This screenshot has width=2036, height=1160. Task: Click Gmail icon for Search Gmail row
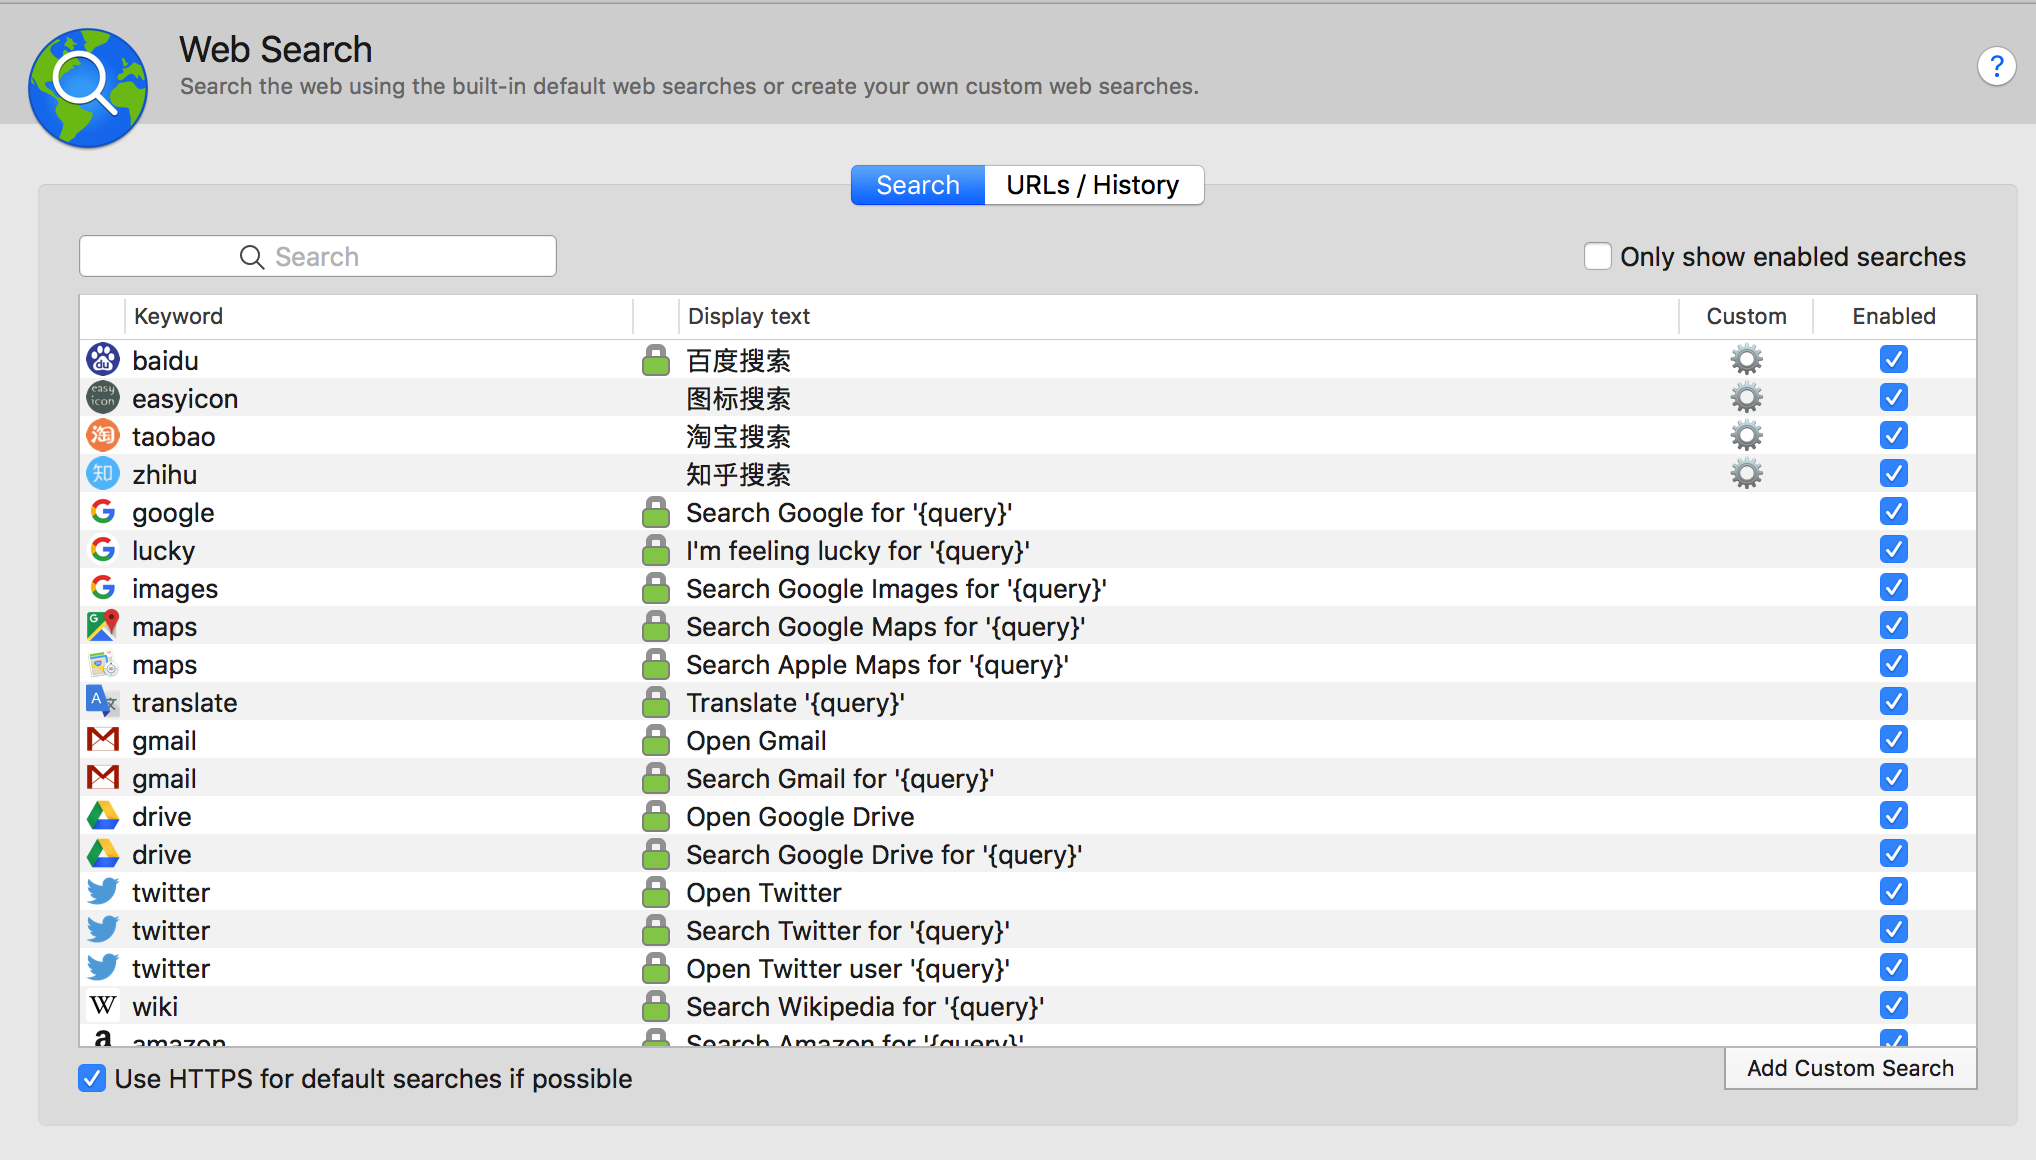(x=103, y=778)
